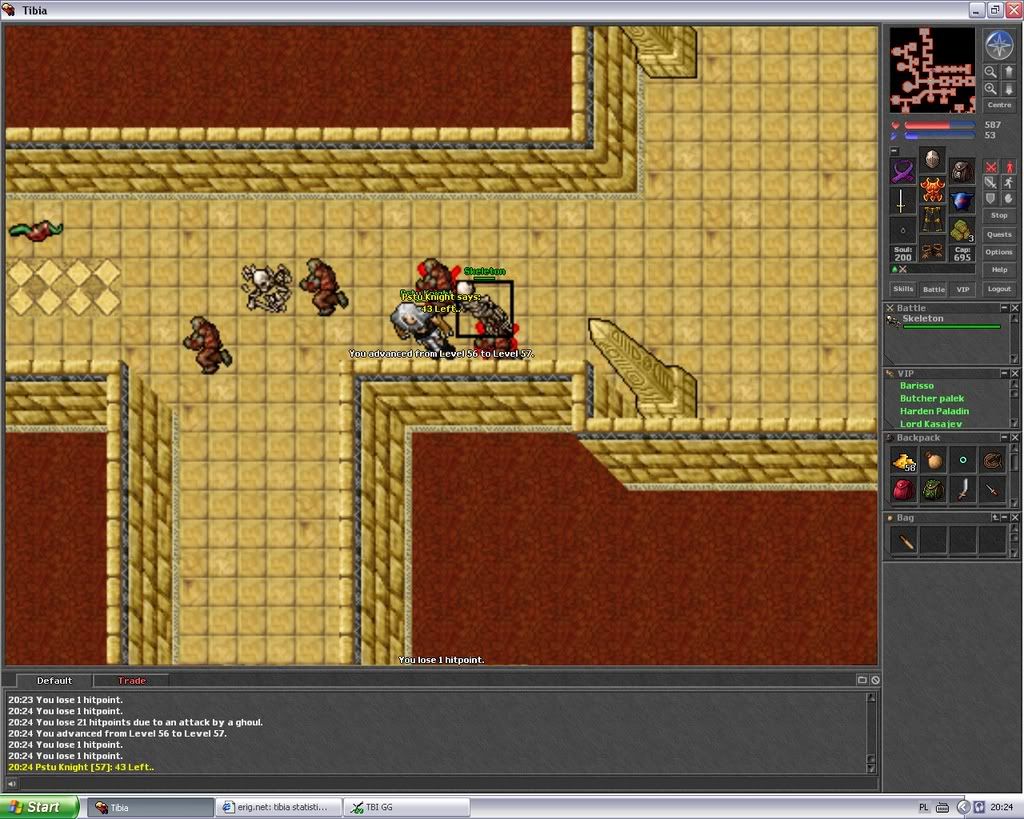Screen dimensions: 1024x819
Task: Switch to the Trade chat tab
Action: 131,681
